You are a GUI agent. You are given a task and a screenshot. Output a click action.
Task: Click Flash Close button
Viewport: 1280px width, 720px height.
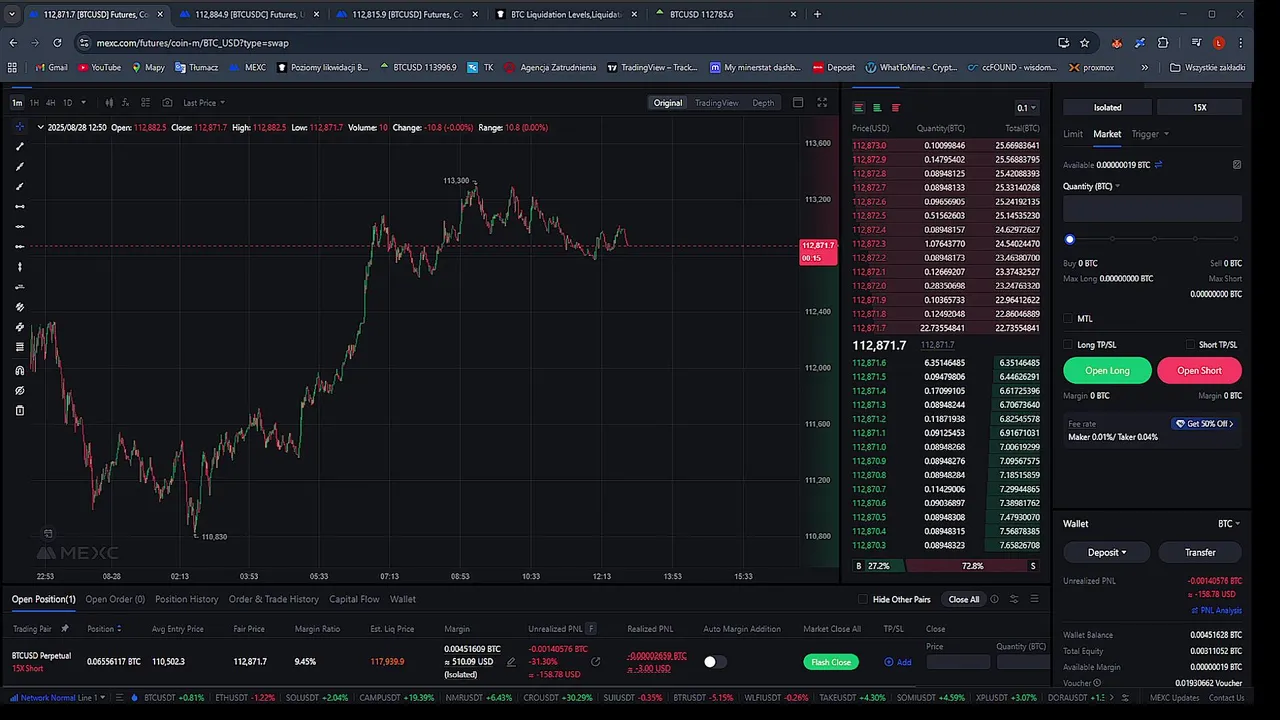831,662
